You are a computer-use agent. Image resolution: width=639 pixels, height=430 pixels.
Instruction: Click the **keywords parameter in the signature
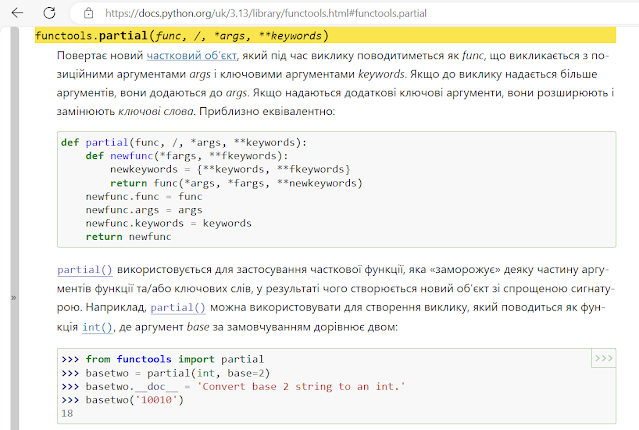[x=289, y=36]
